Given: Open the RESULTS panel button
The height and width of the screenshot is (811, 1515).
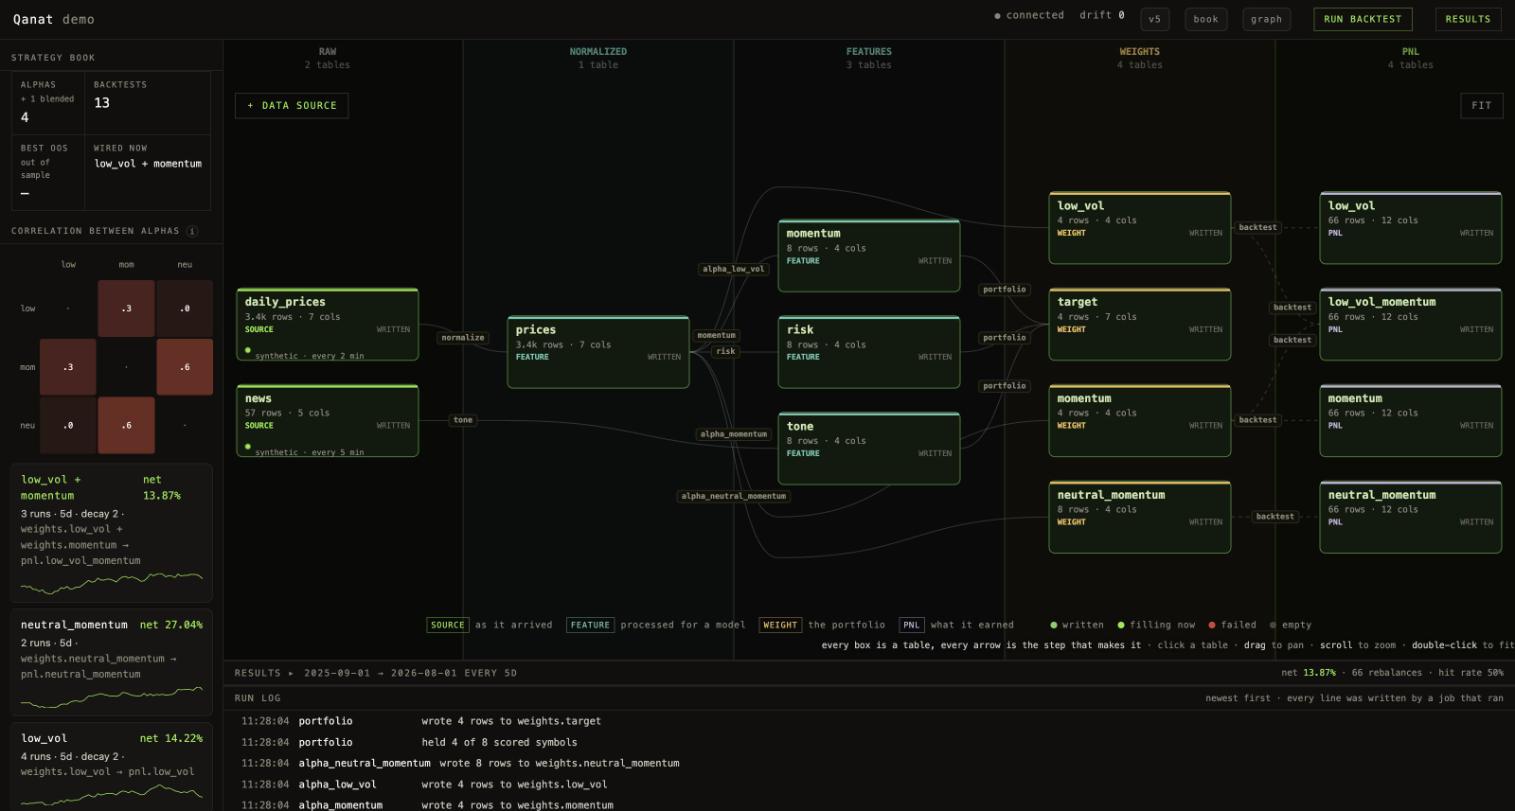Looking at the screenshot, I should point(1468,19).
